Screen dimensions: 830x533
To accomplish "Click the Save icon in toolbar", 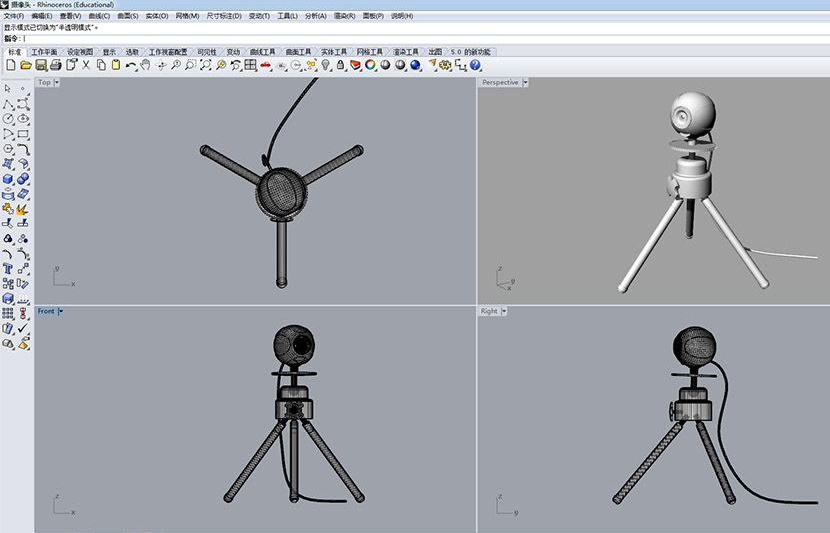I will tap(41, 65).
